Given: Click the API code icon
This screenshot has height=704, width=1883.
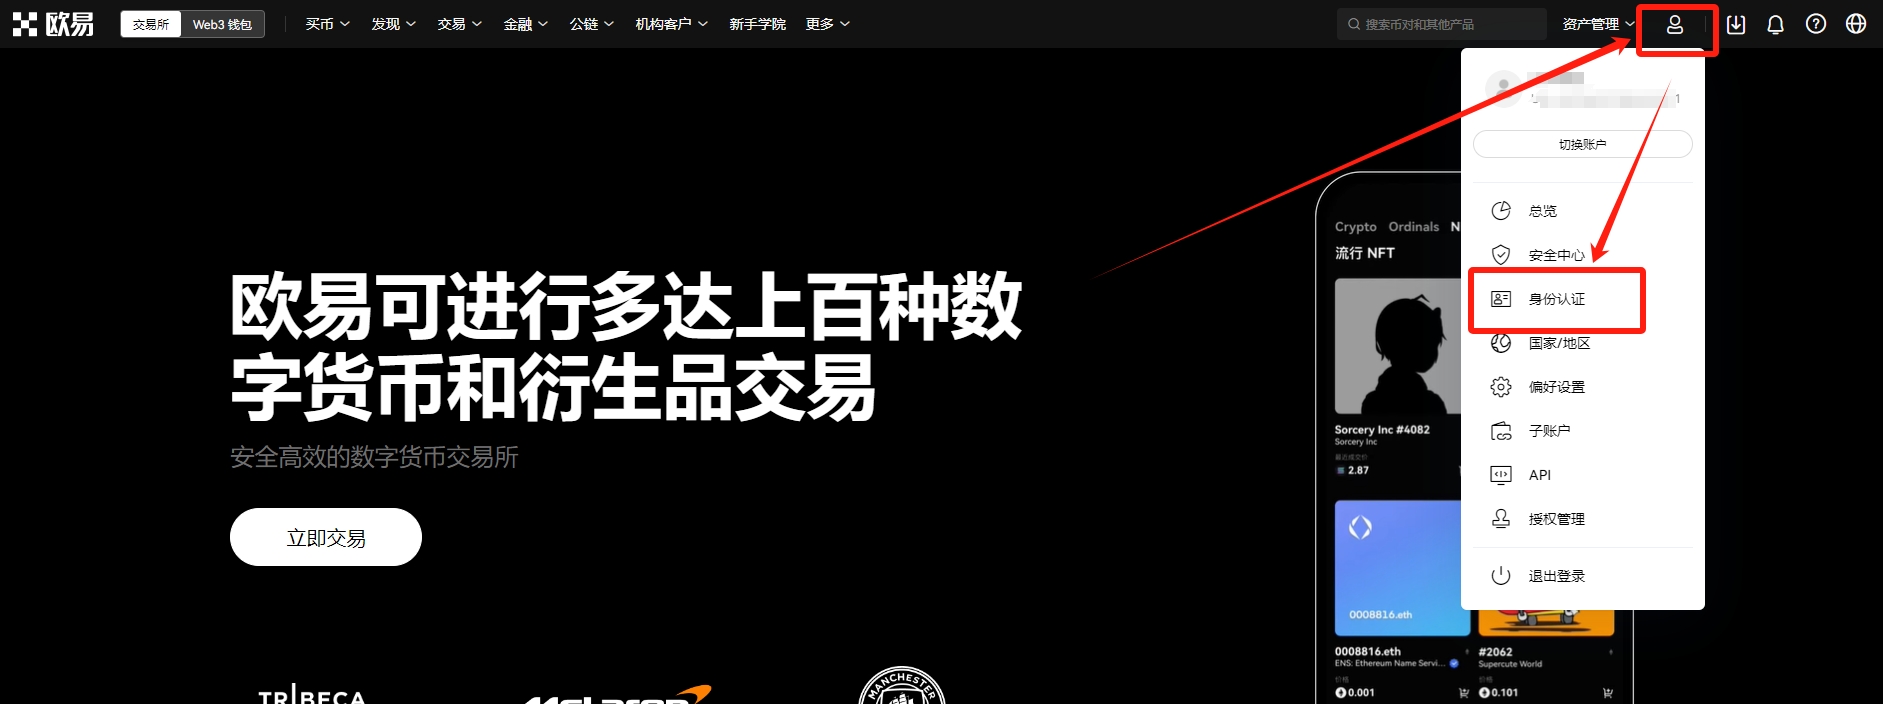Looking at the screenshot, I should pyautogui.click(x=1501, y=475).
